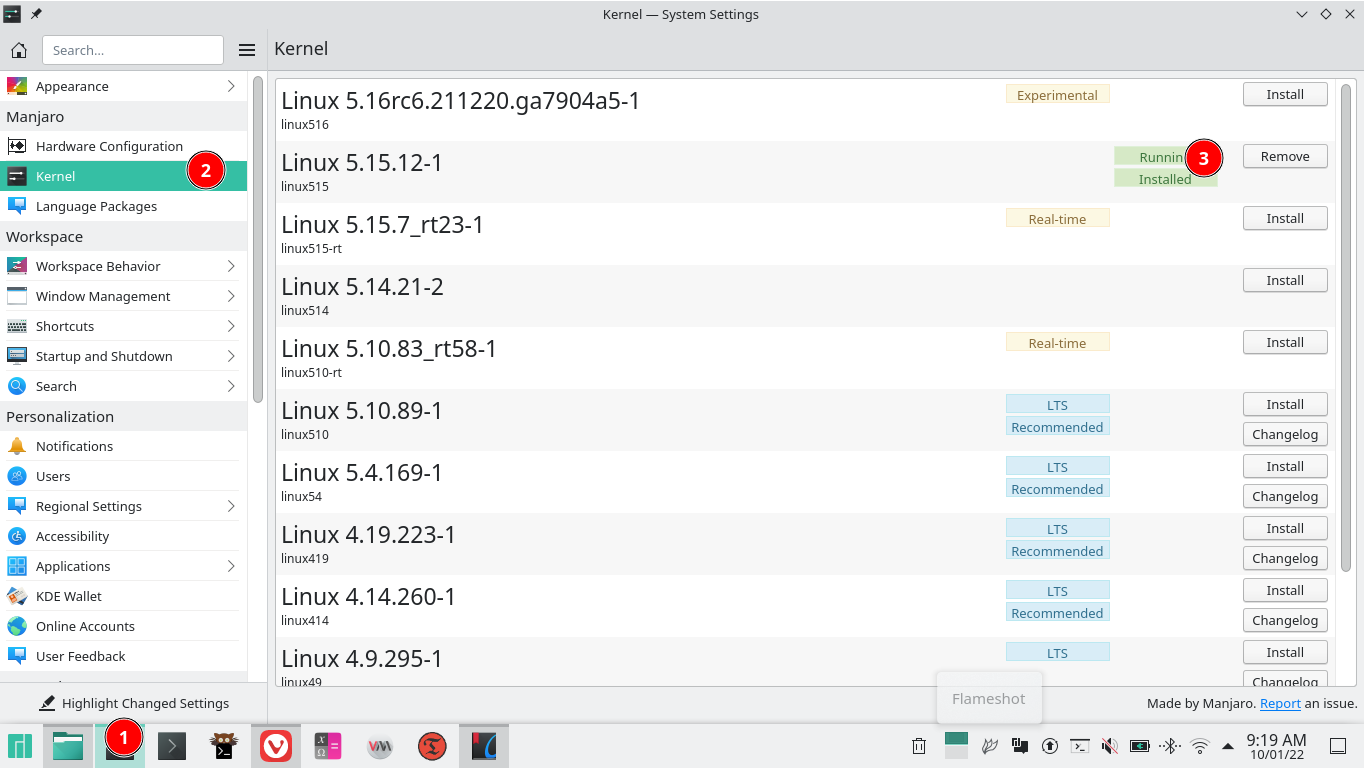The image size is (1364, 768).
Task: Open the VM app in the taskbar
Action: pyautogui.click(x=380, y=746)
